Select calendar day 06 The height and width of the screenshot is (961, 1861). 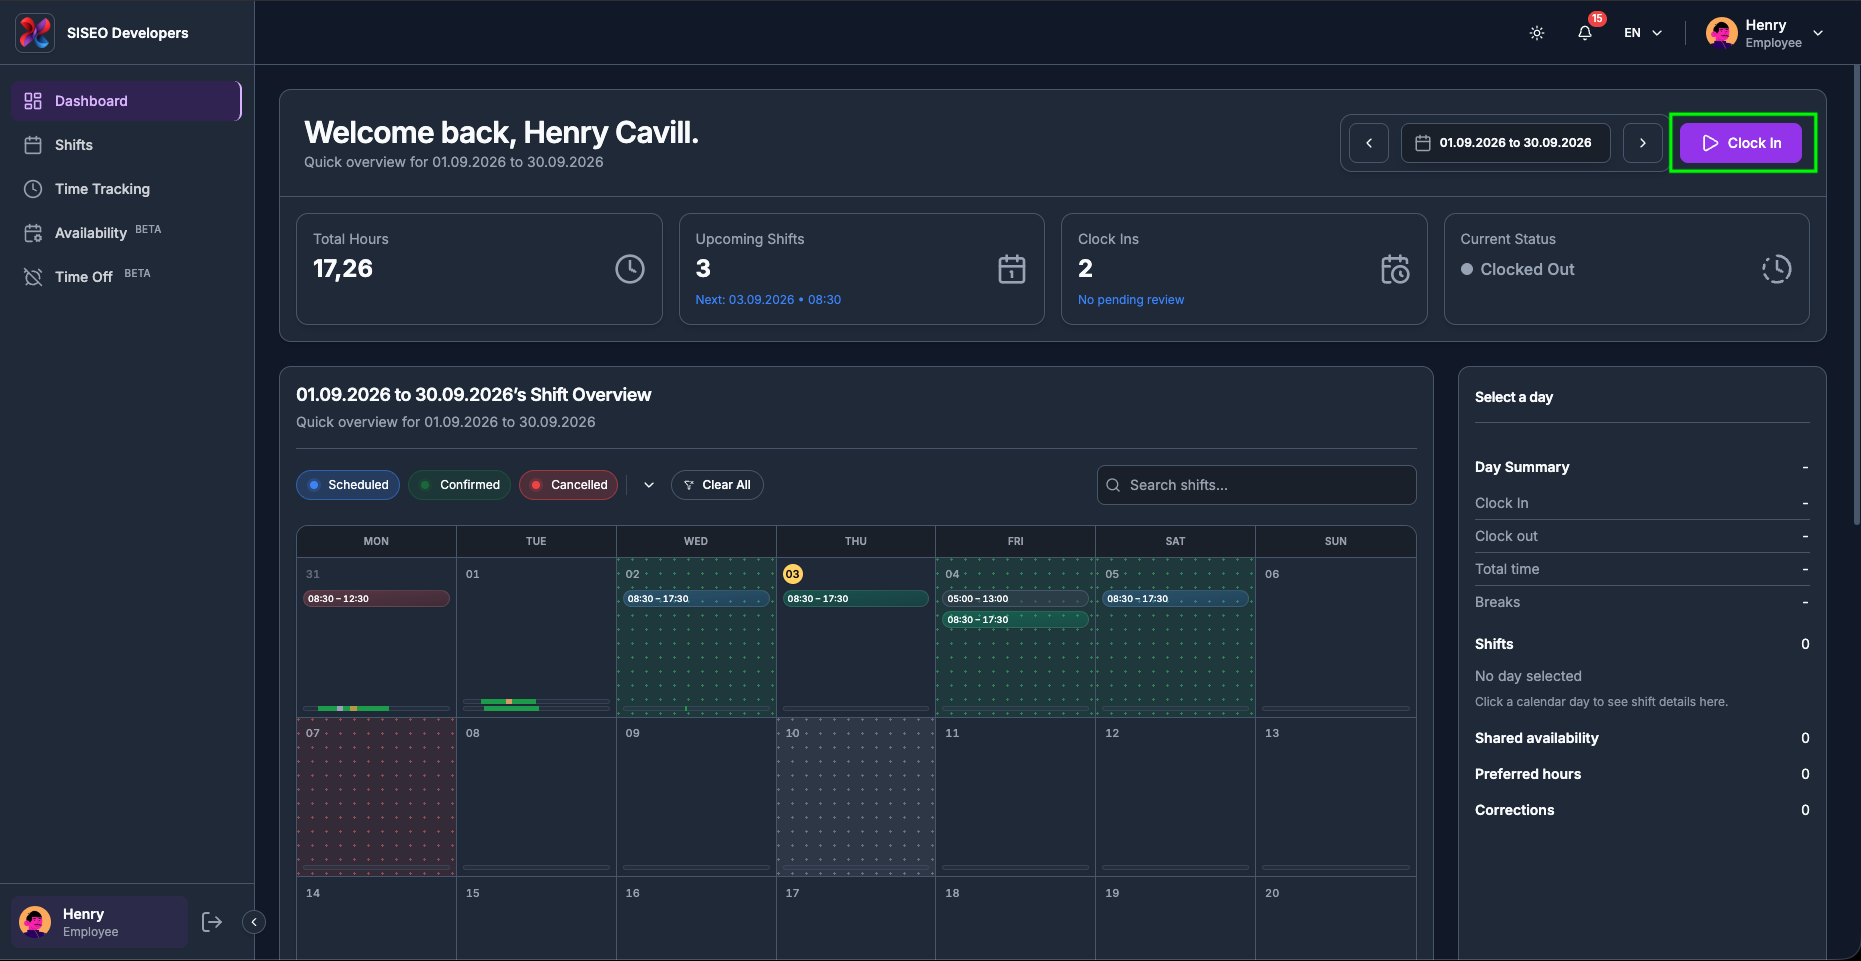[1335, 637]
